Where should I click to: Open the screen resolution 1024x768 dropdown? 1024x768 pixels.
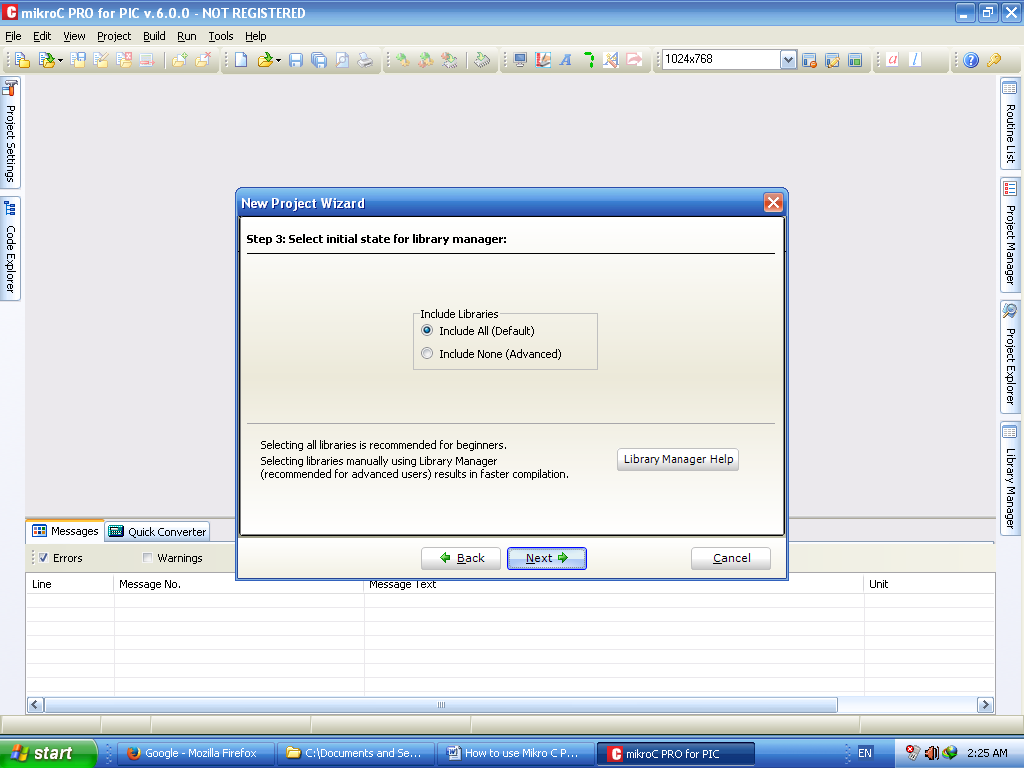pyautogui.click(x=788, y=60)
